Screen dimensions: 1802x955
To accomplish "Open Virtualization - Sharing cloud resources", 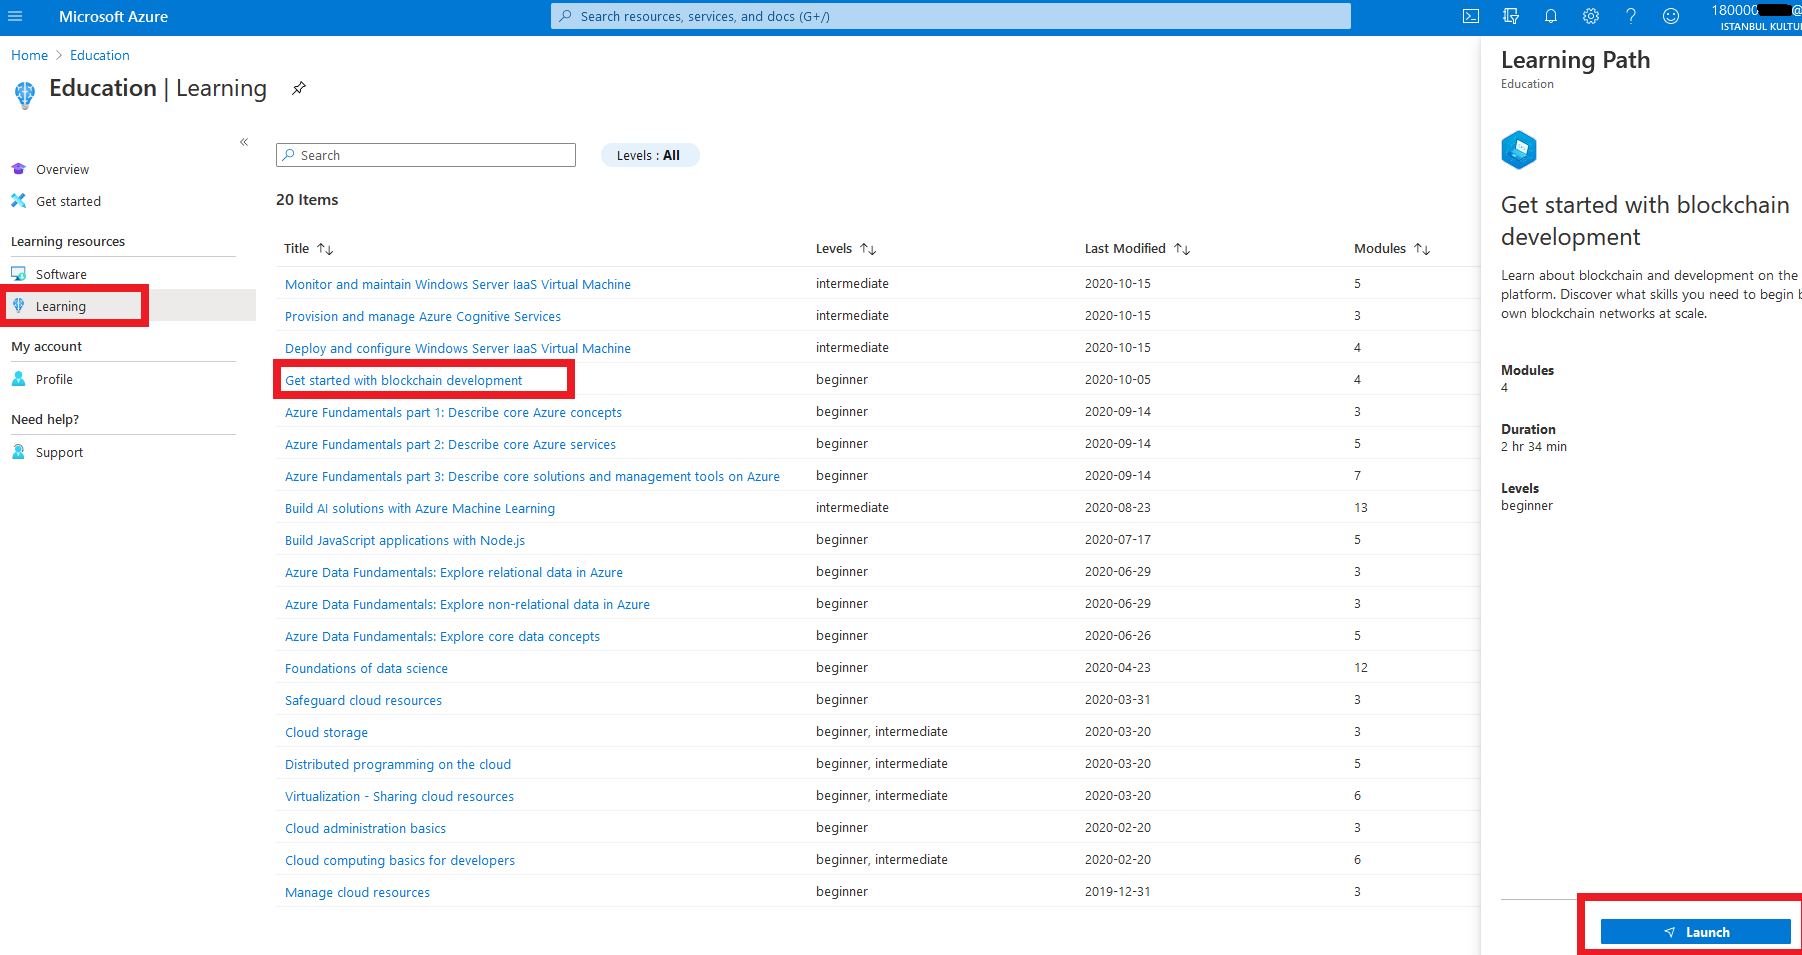I will 399,796.
